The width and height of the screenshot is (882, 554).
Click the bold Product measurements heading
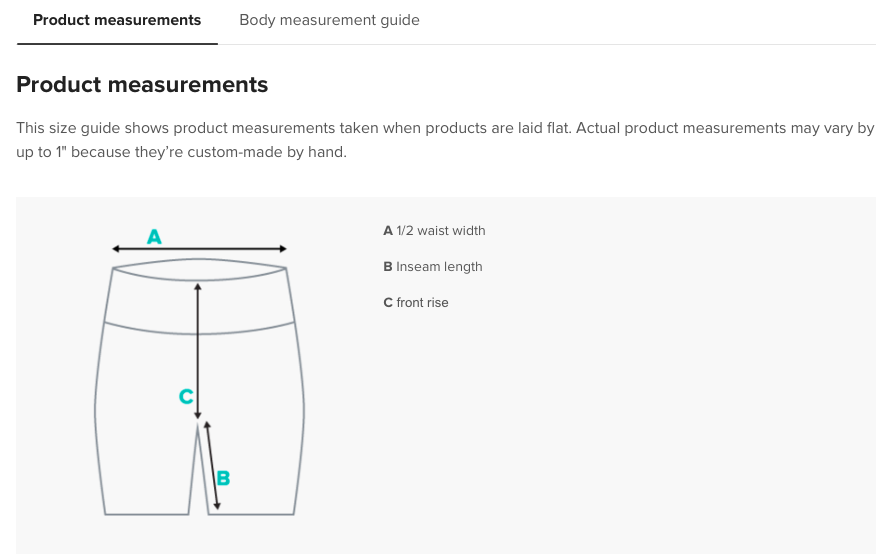click(x=142, y=85)
